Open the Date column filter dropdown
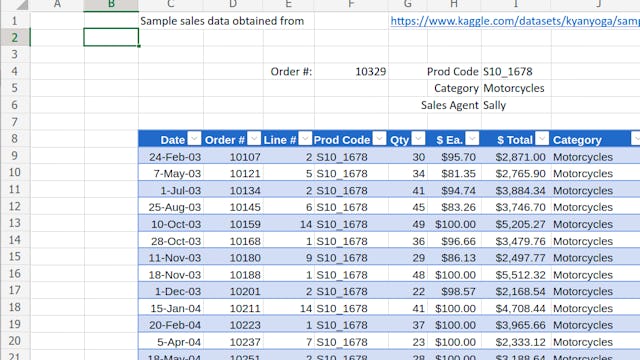Viewport: 640px width, 360px height. click(x=194, y=139)
